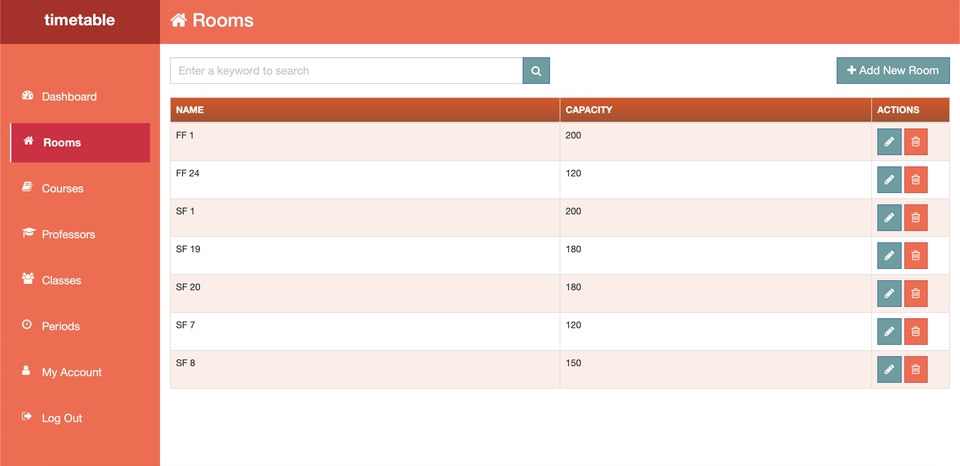Click the FF 24 name cell
The height and width of the screenshot is (466, 960).
point(365,179)
